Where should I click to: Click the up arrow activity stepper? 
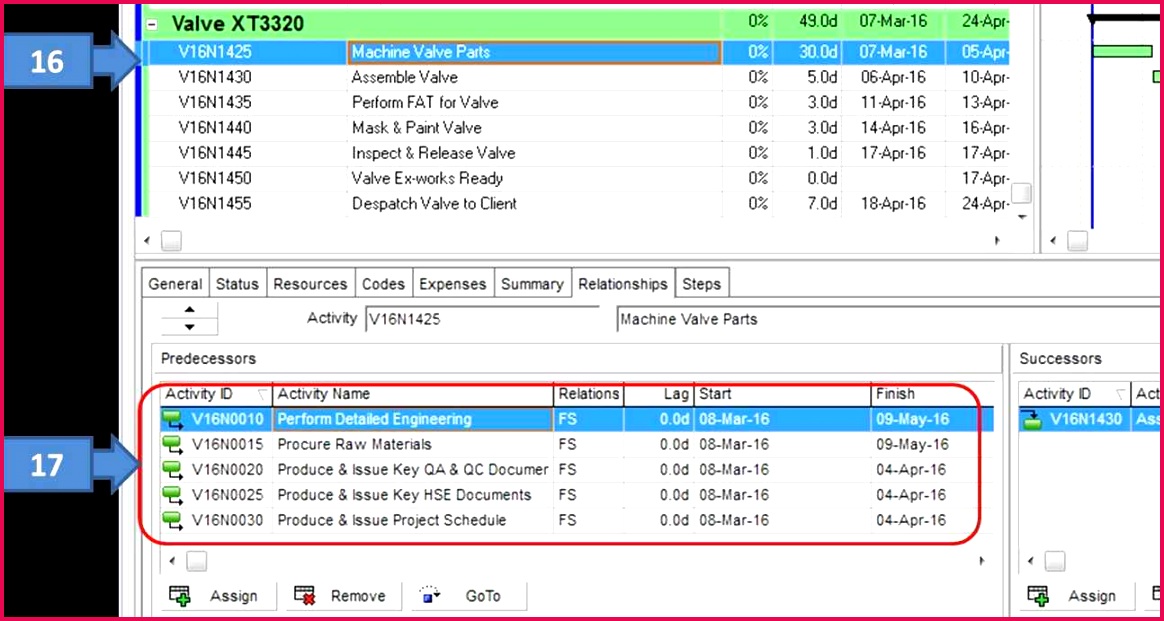pyautogui.click(x=190, y=310)
